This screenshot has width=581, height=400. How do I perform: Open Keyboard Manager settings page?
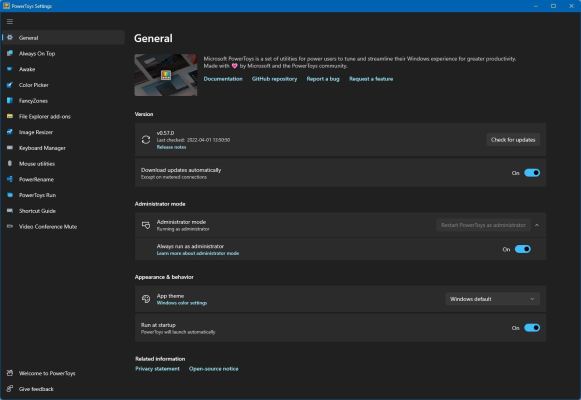click(63, 148)
